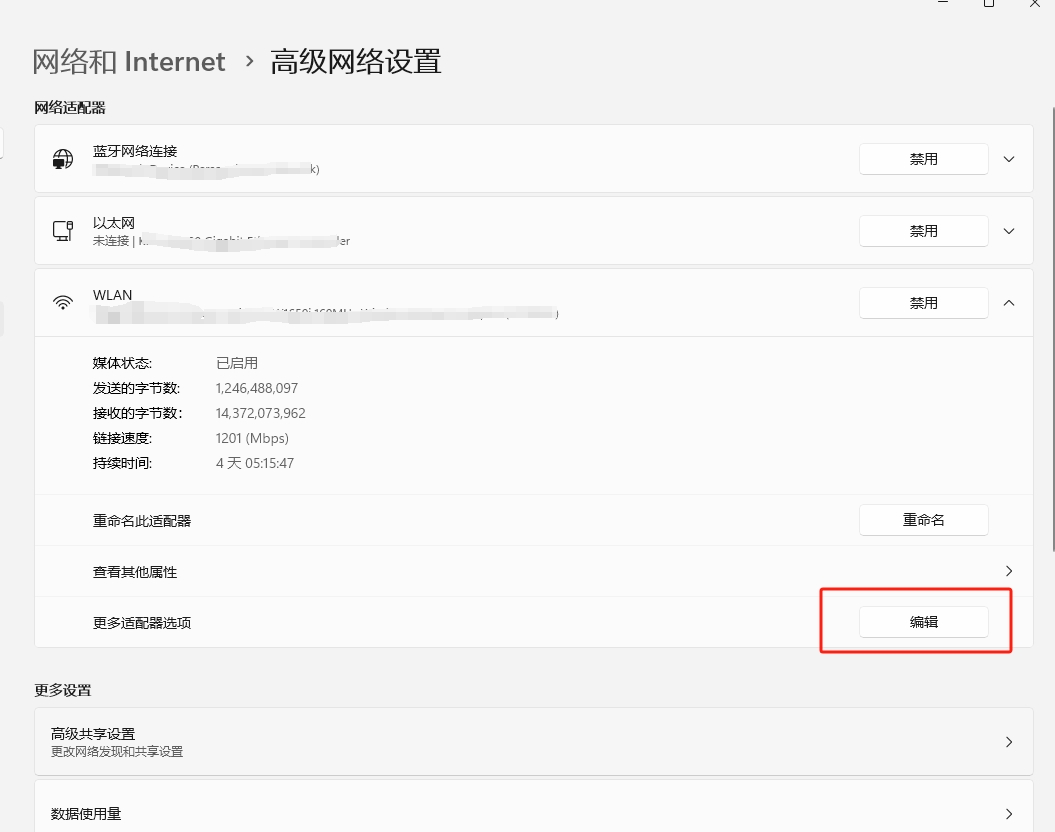This screenshot has height=832, width=1055.
Task: Click the 重命名此适配器 label
Action: click(x=142, y=521)
